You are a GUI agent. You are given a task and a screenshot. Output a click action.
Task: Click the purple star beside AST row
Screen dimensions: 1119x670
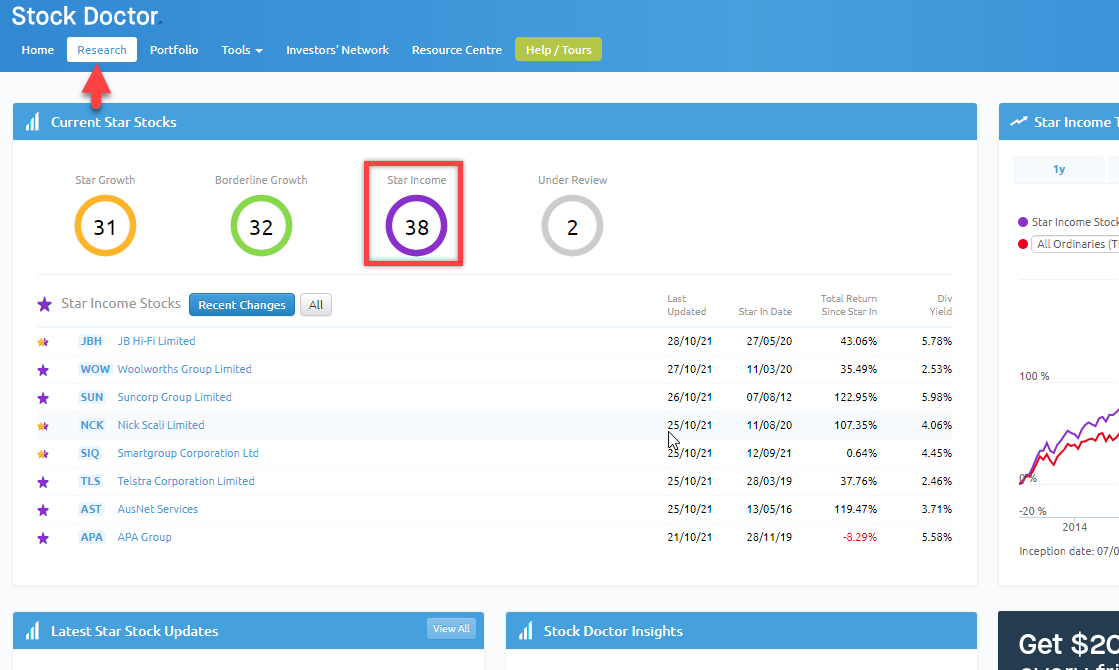(43, 509)
